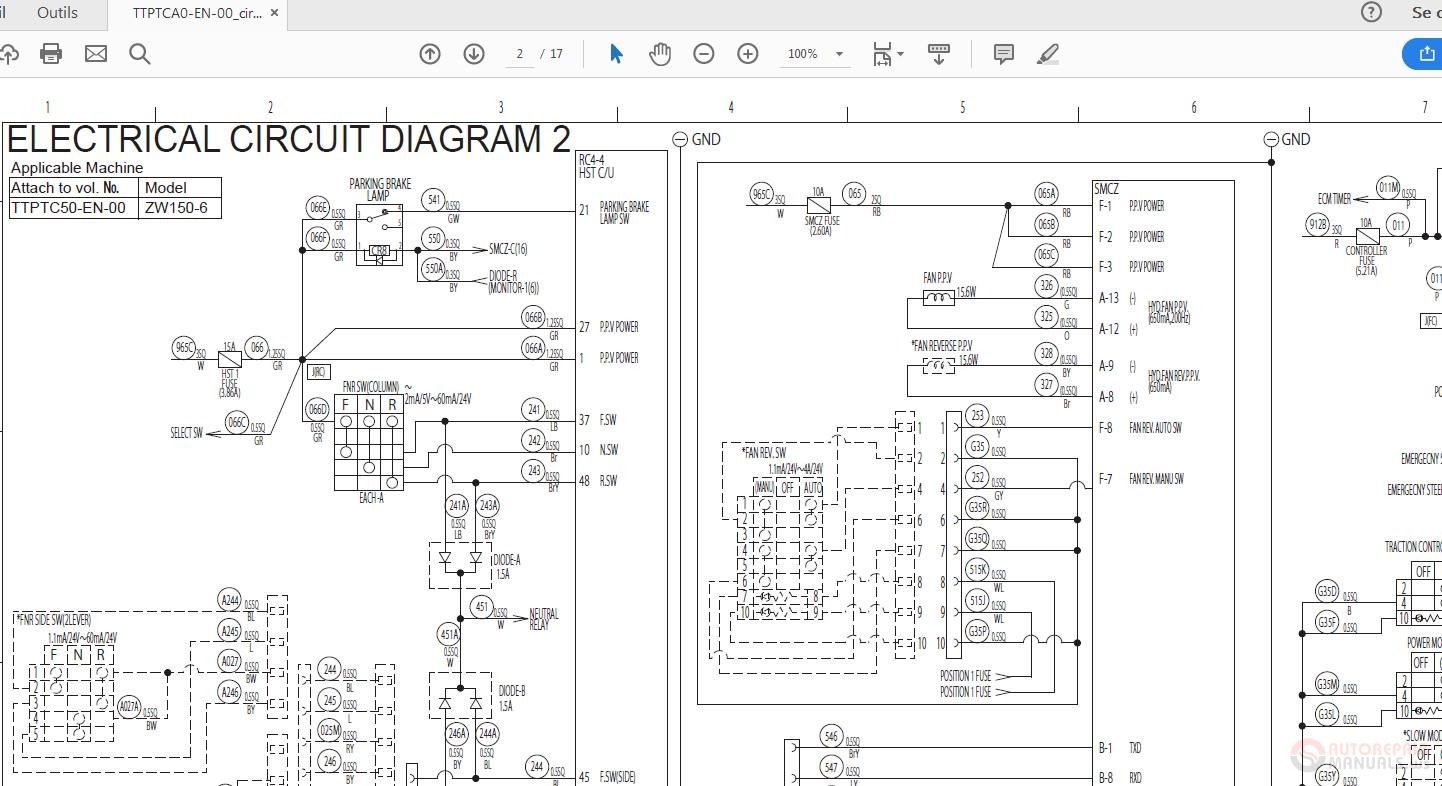Viewport: 1442px width, 786px height.
Task: Open the search tool icon
Action: [x=140, y=54]
